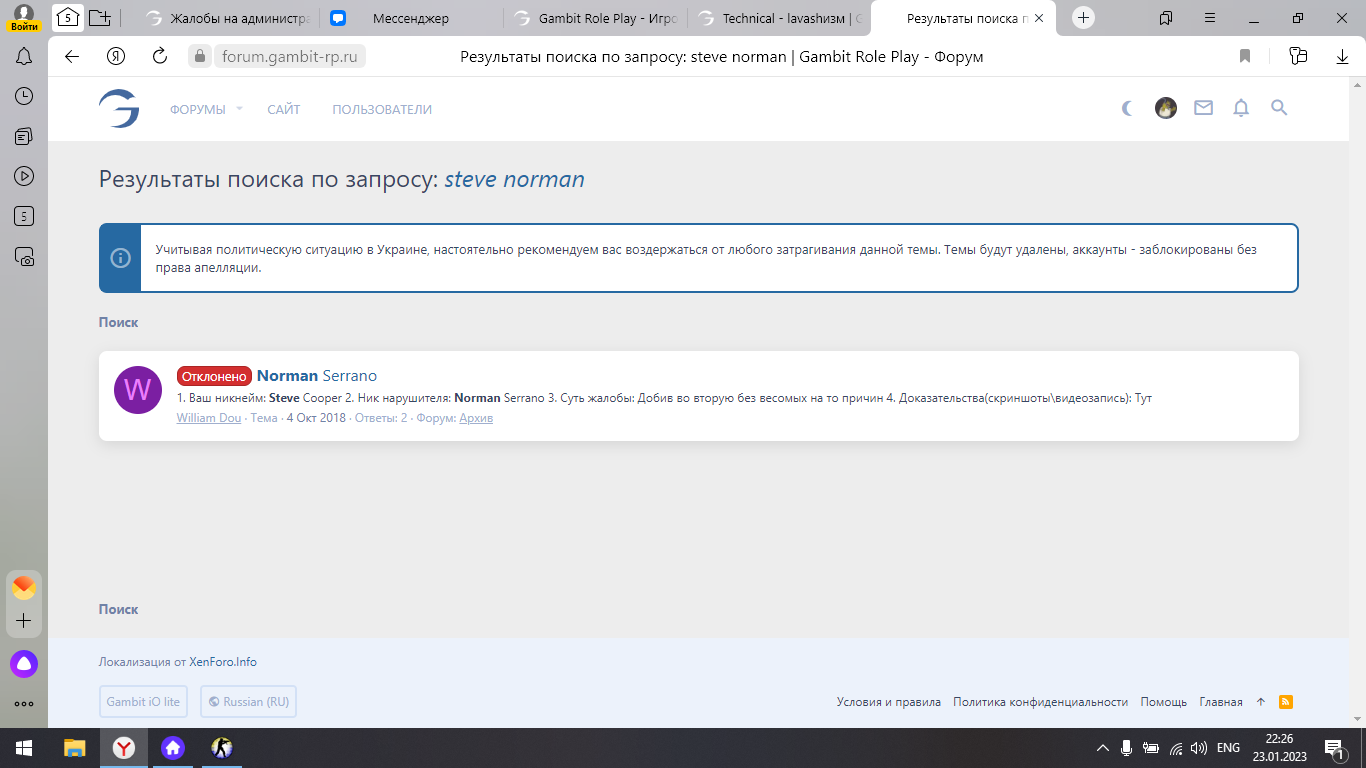
Task: Reload the current page
Action: pyautogui.click(x=159, y=56)
